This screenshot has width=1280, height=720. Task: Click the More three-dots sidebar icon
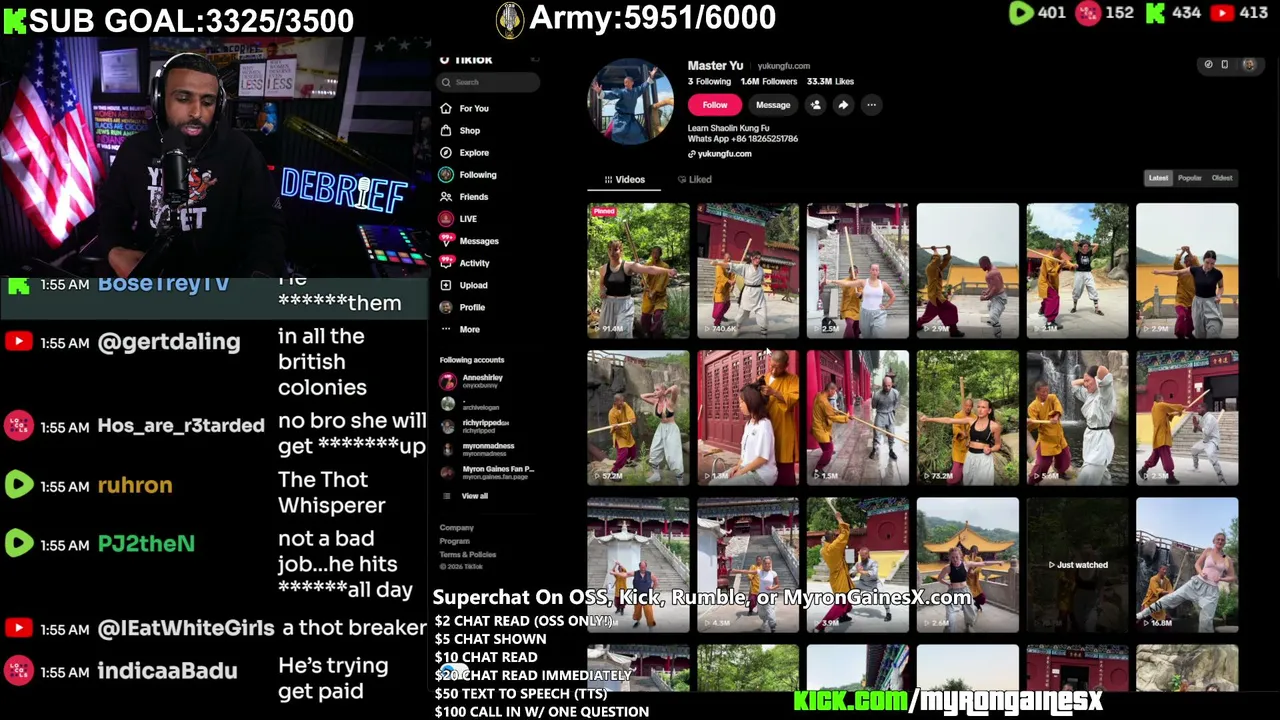tap(446, 329)
